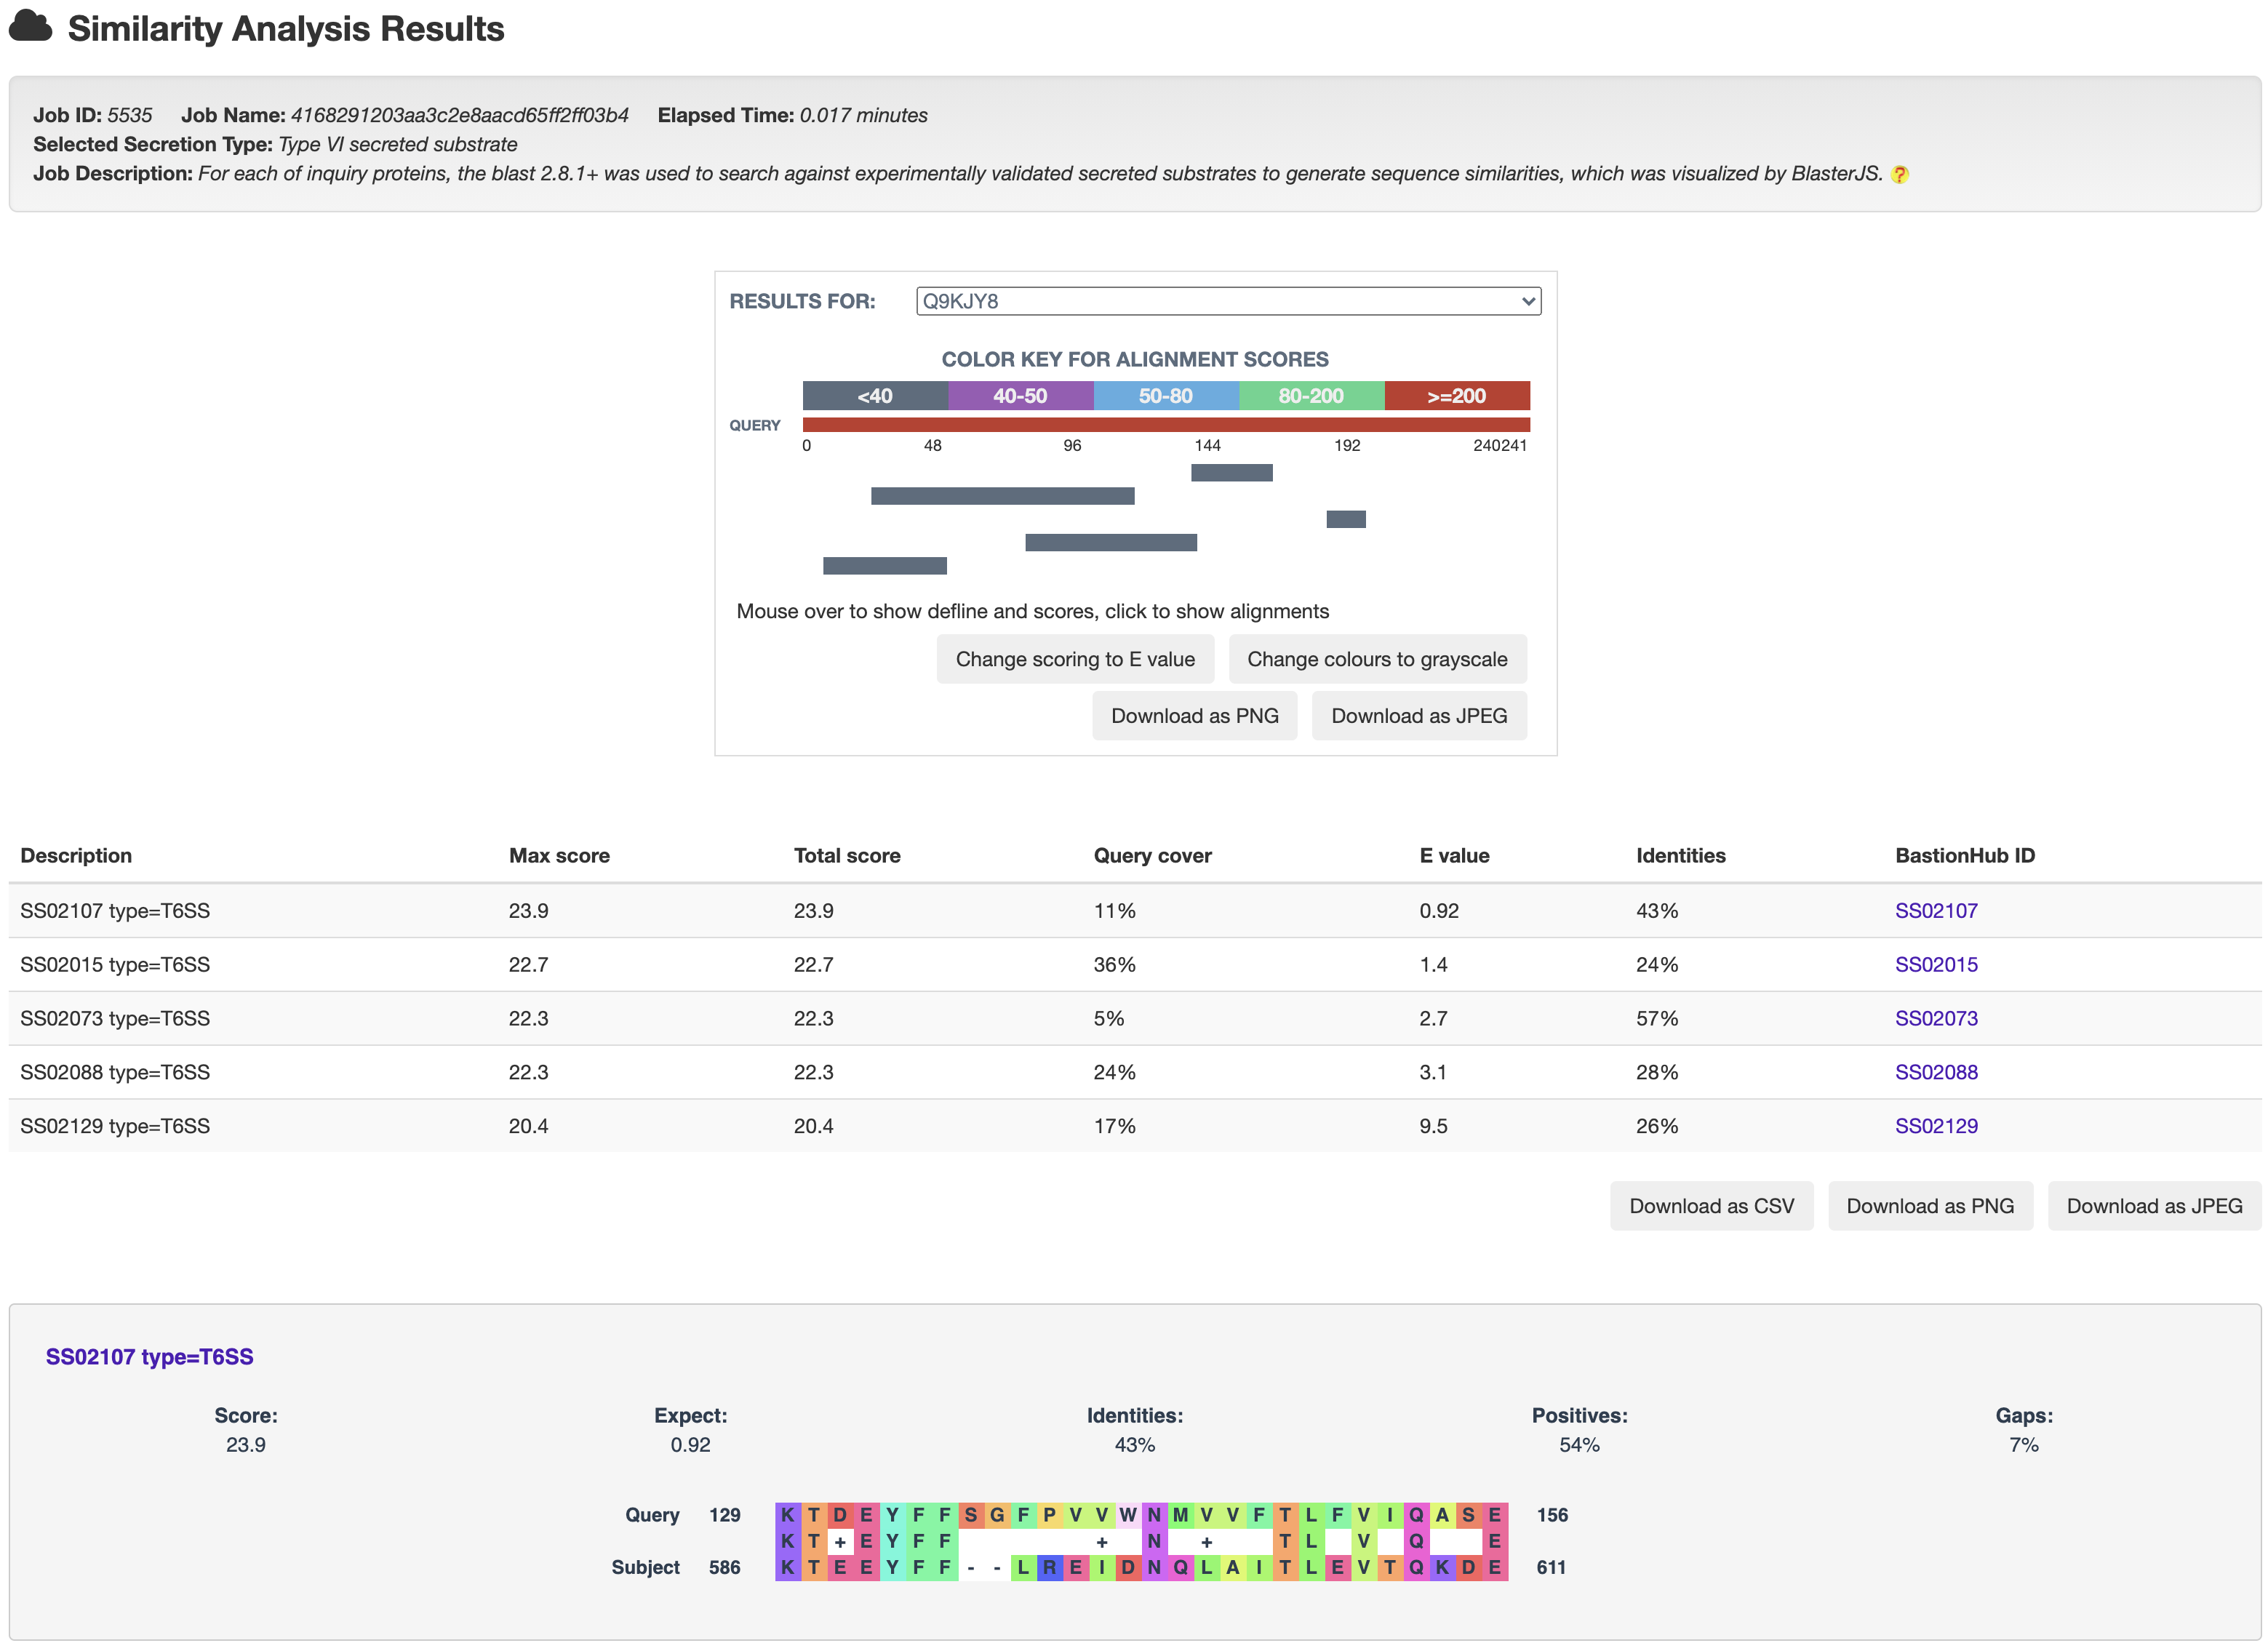The width and height of the screenshot is (2268, 1651).
Task: Click the red QUERY bar
Action: point(1165,425)
